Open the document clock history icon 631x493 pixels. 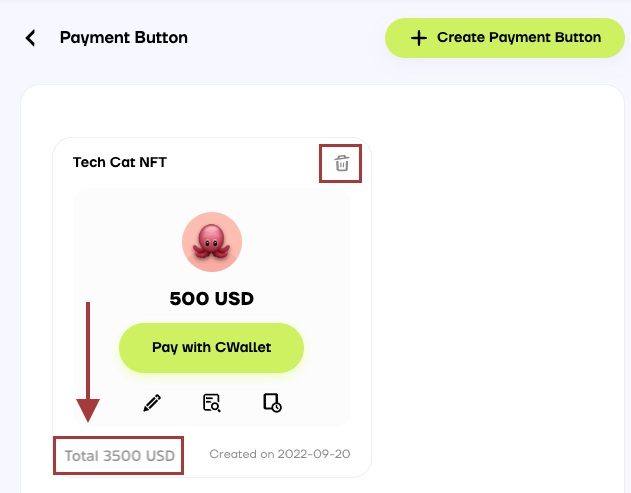point(272,403)
